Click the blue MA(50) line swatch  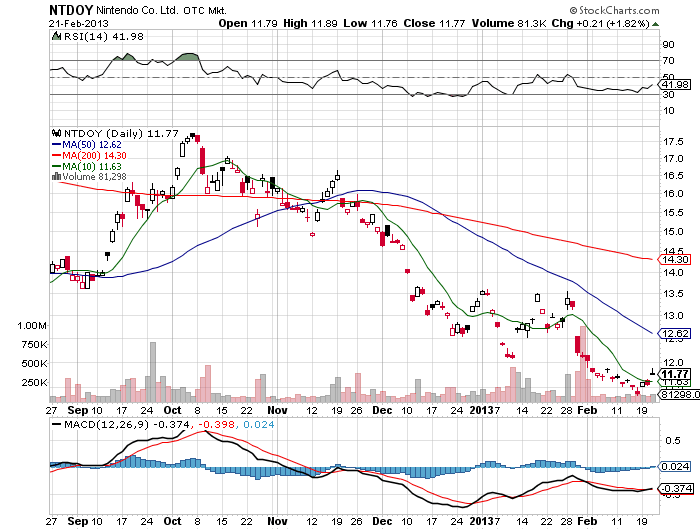click(56, 145)
